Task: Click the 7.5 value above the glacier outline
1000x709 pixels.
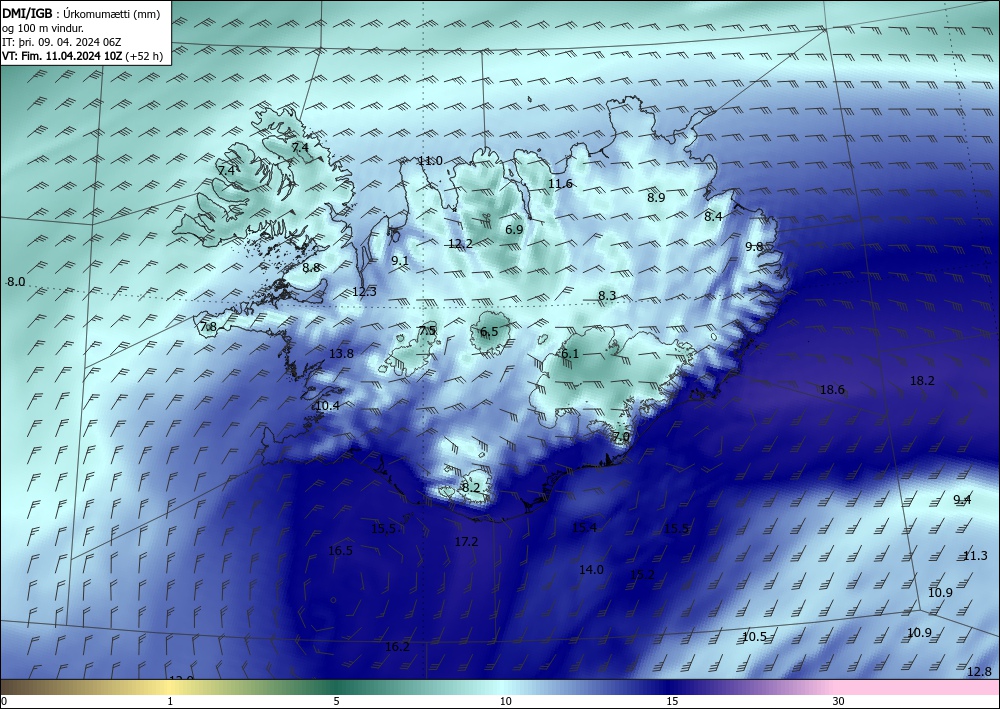Action: point(427,330)
